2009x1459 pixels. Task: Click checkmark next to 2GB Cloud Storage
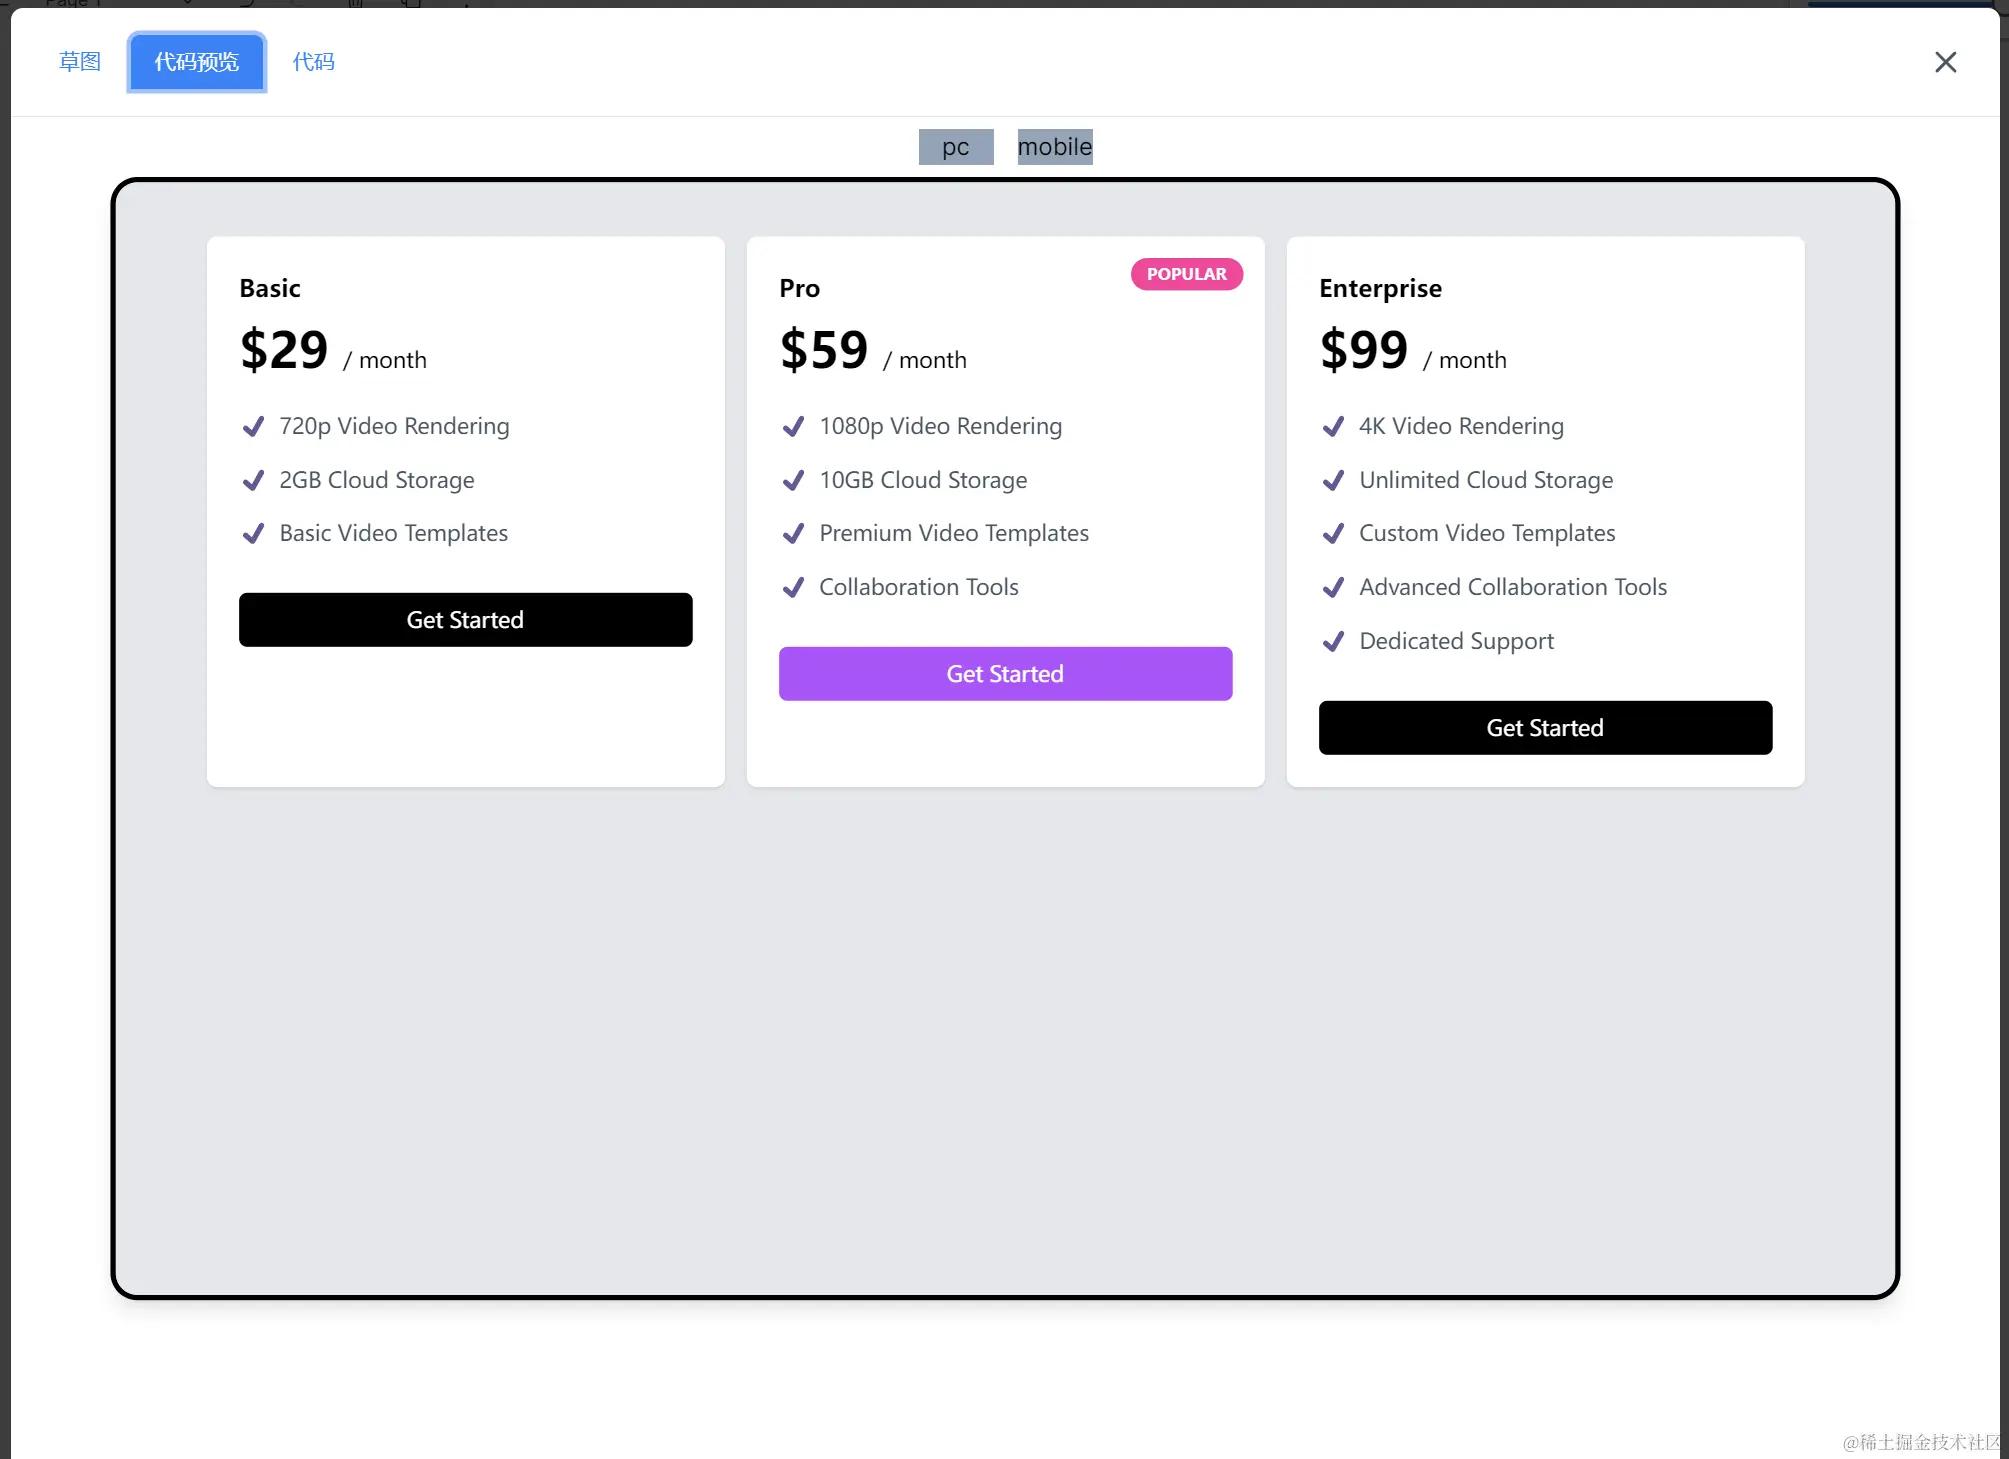(x=253, y=481)
